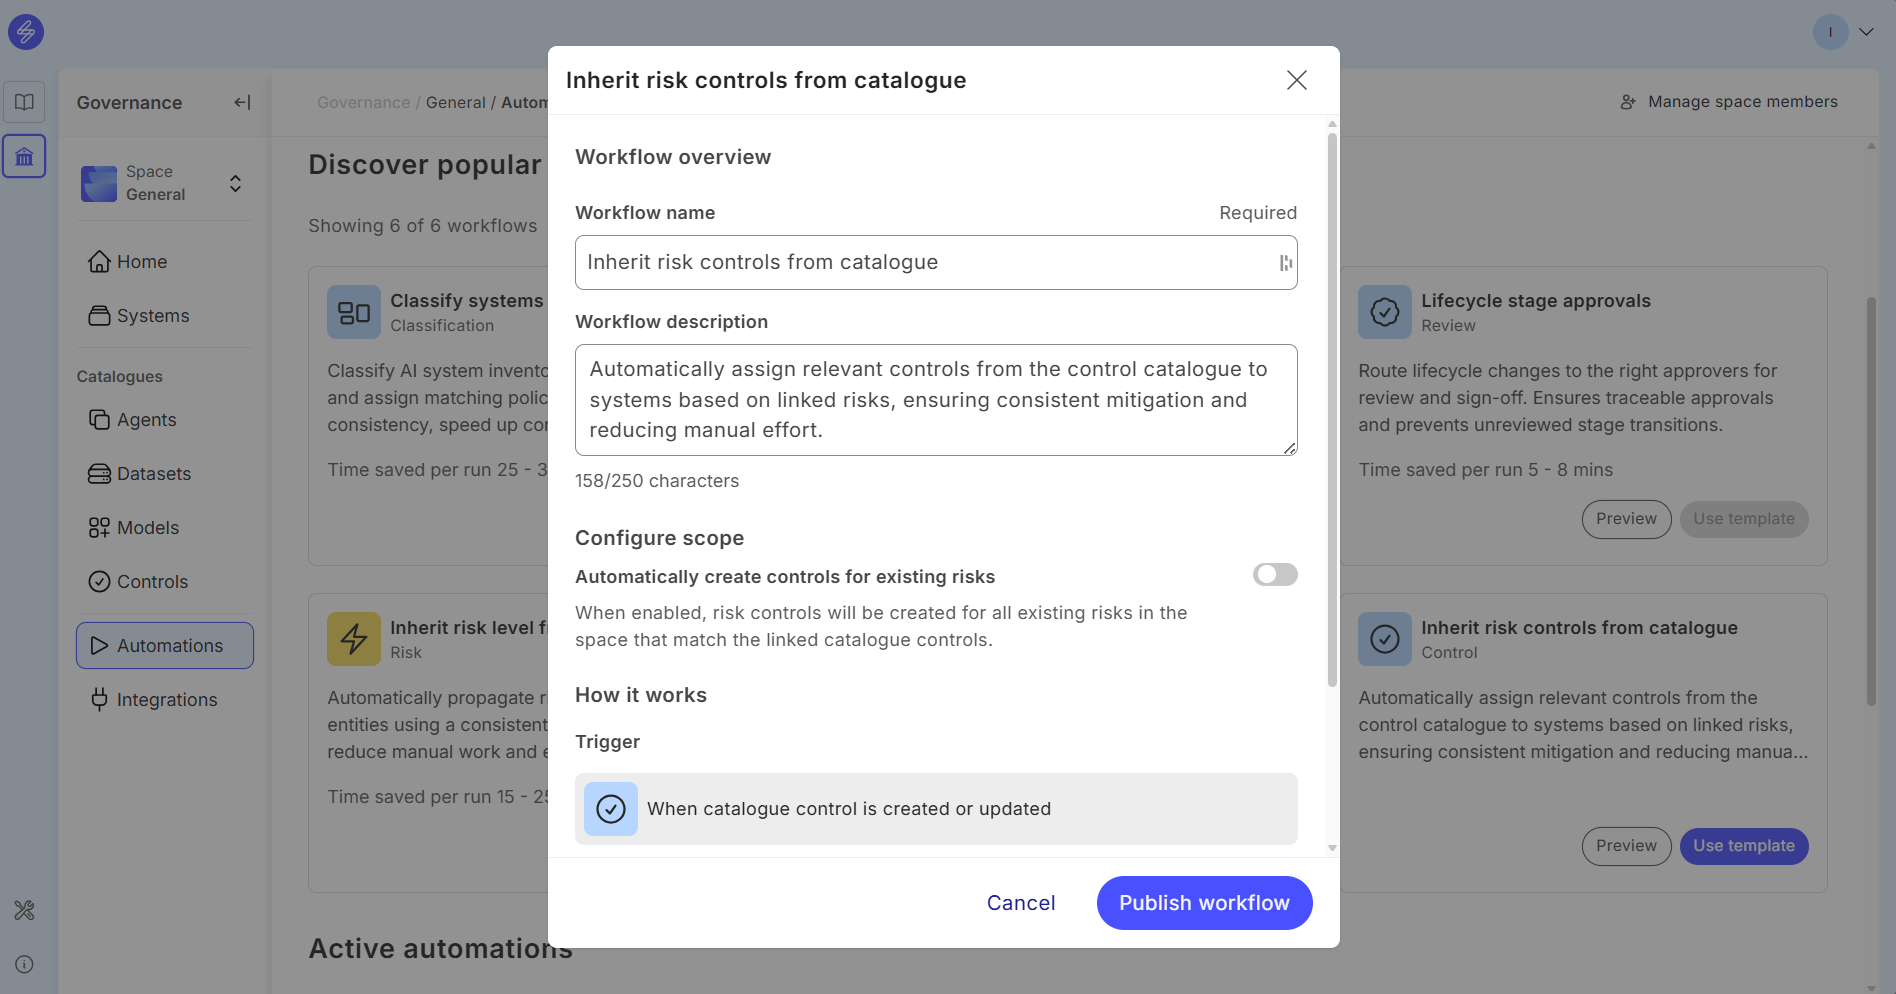Navigate to Datasets in sidebar
This screenshot has height=994, width=1896.
point(153,474)
